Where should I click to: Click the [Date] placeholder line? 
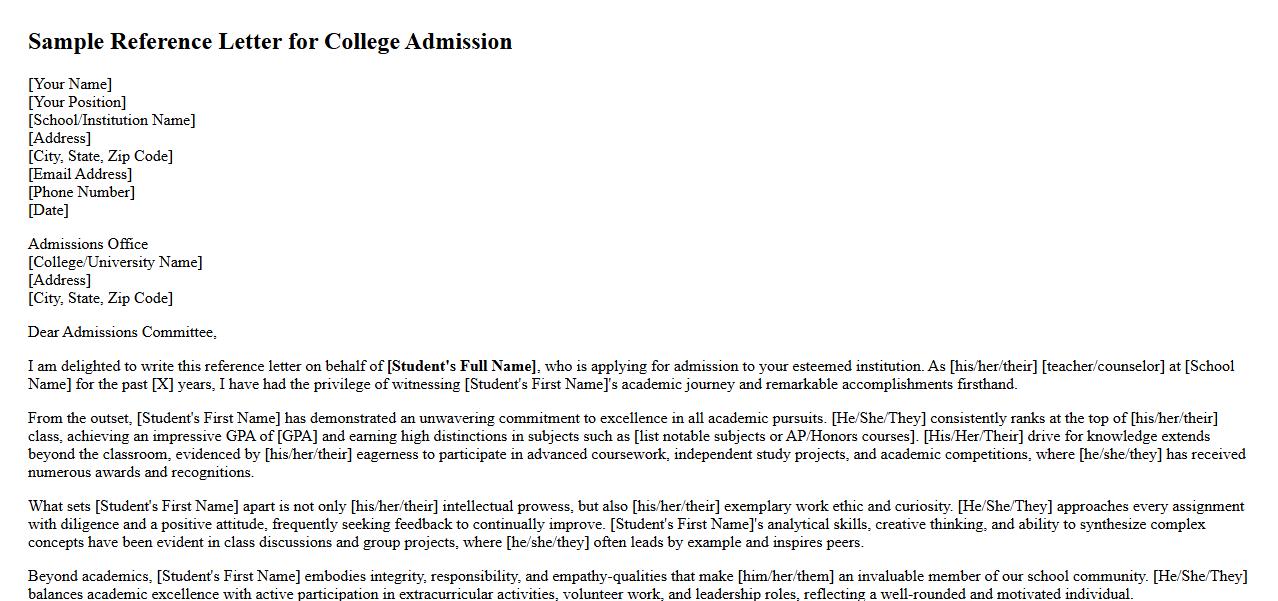48,210
